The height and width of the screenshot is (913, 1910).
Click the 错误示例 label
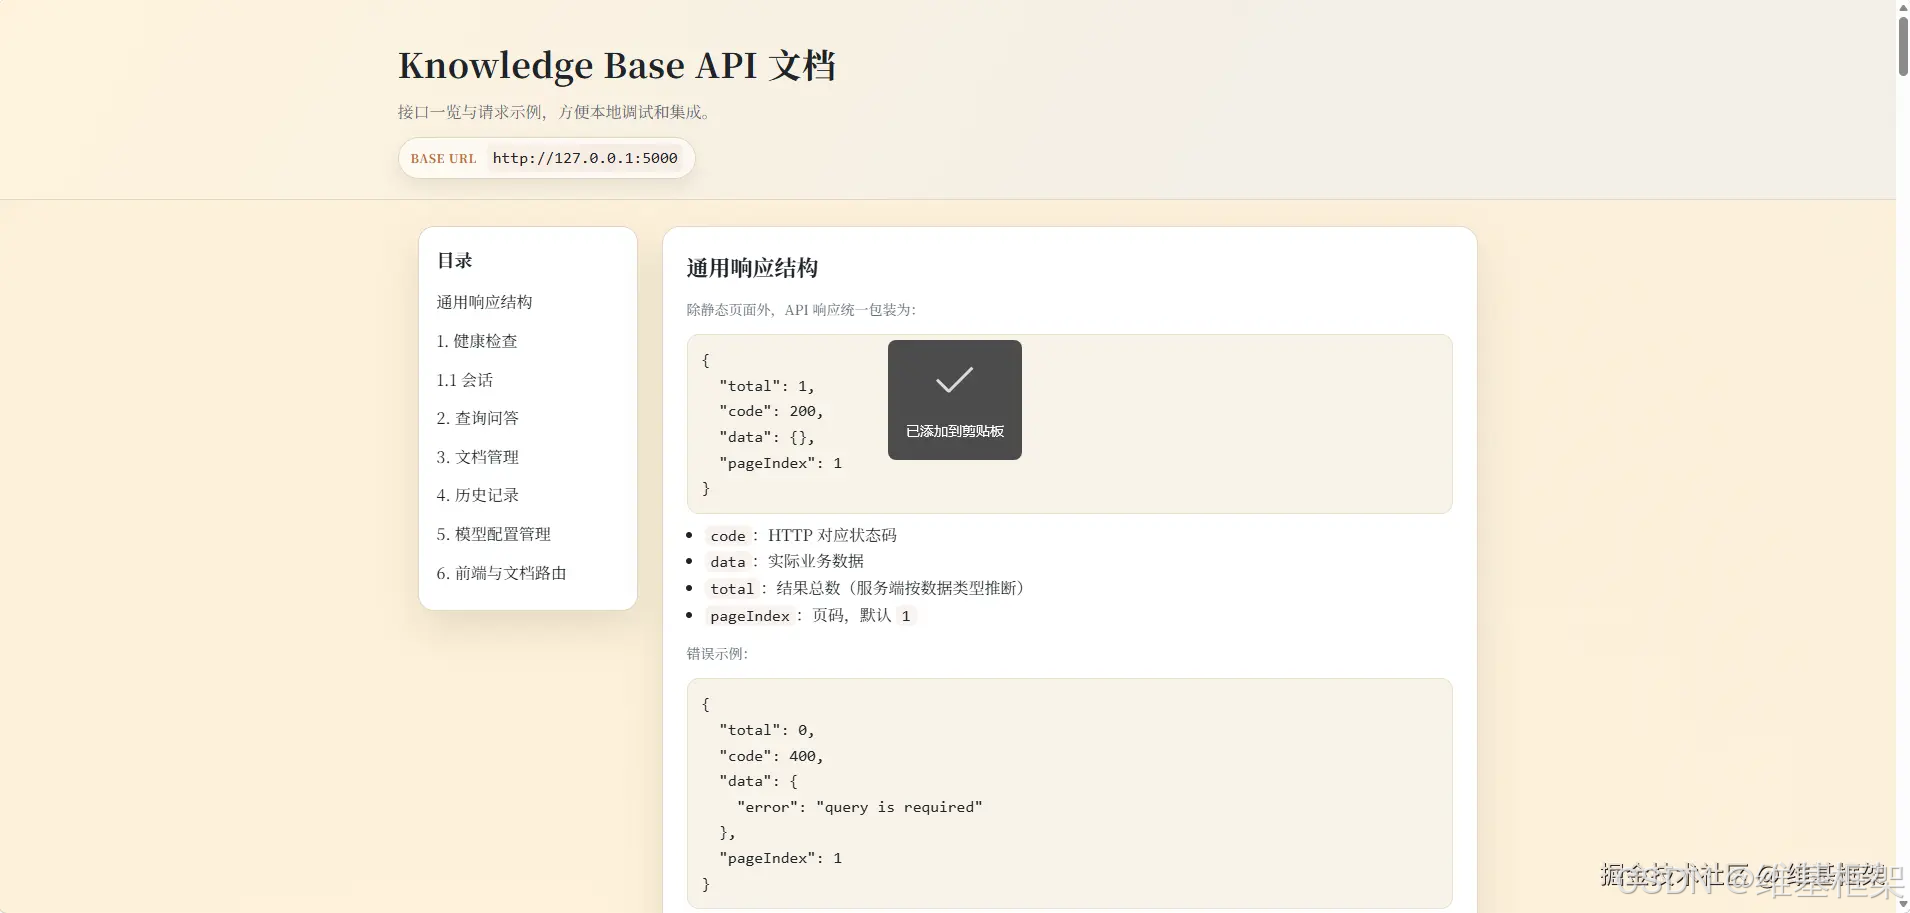717,654
